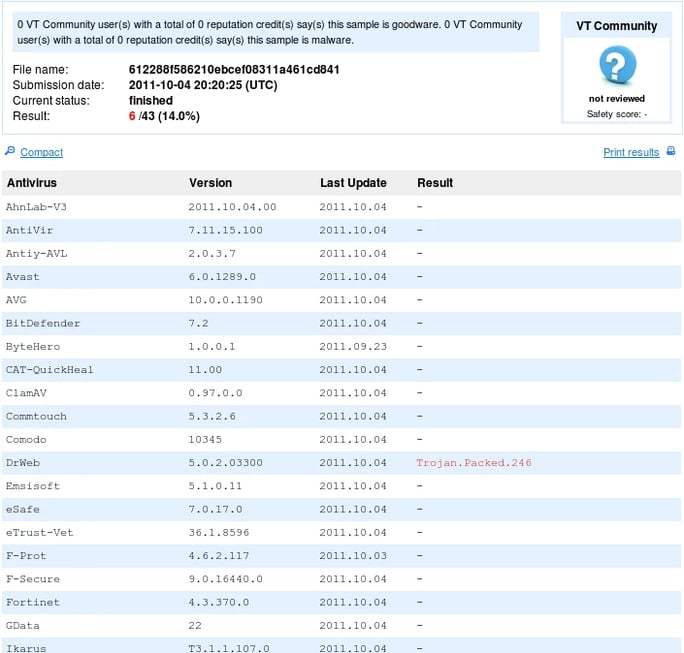Screen dimensions: 684x653
Task: Click the VT Community question mark icon
Action: click(617, 66)
